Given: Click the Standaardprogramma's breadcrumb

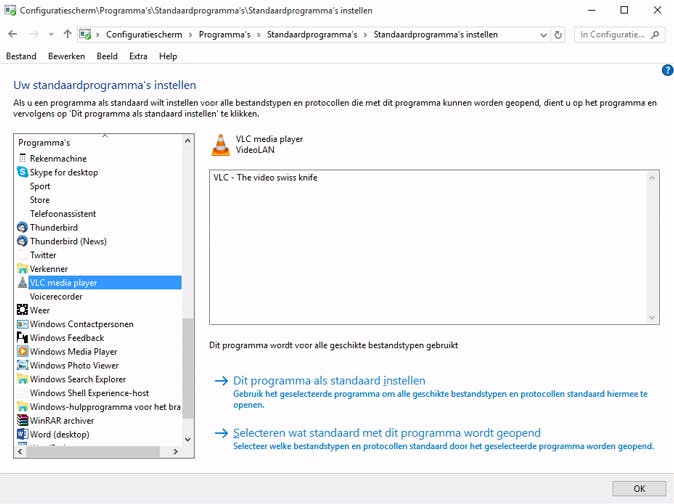Looking at the screenshot, I should [312, 35].
